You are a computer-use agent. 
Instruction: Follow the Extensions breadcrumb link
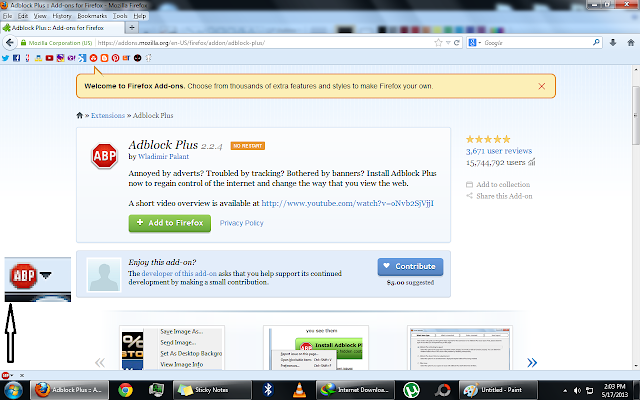[108, 116]
